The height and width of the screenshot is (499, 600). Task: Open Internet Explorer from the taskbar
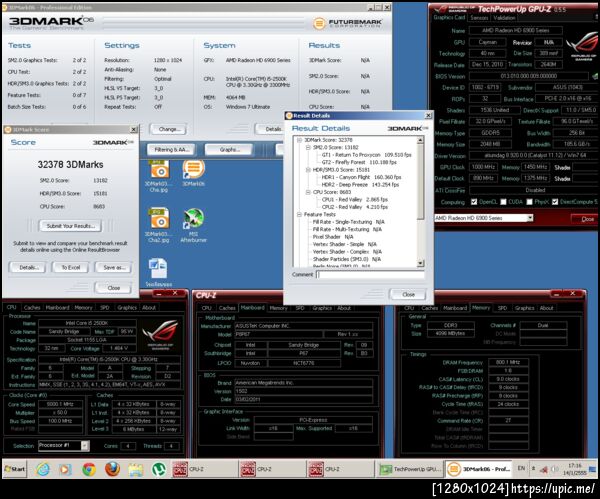(43, 469)
